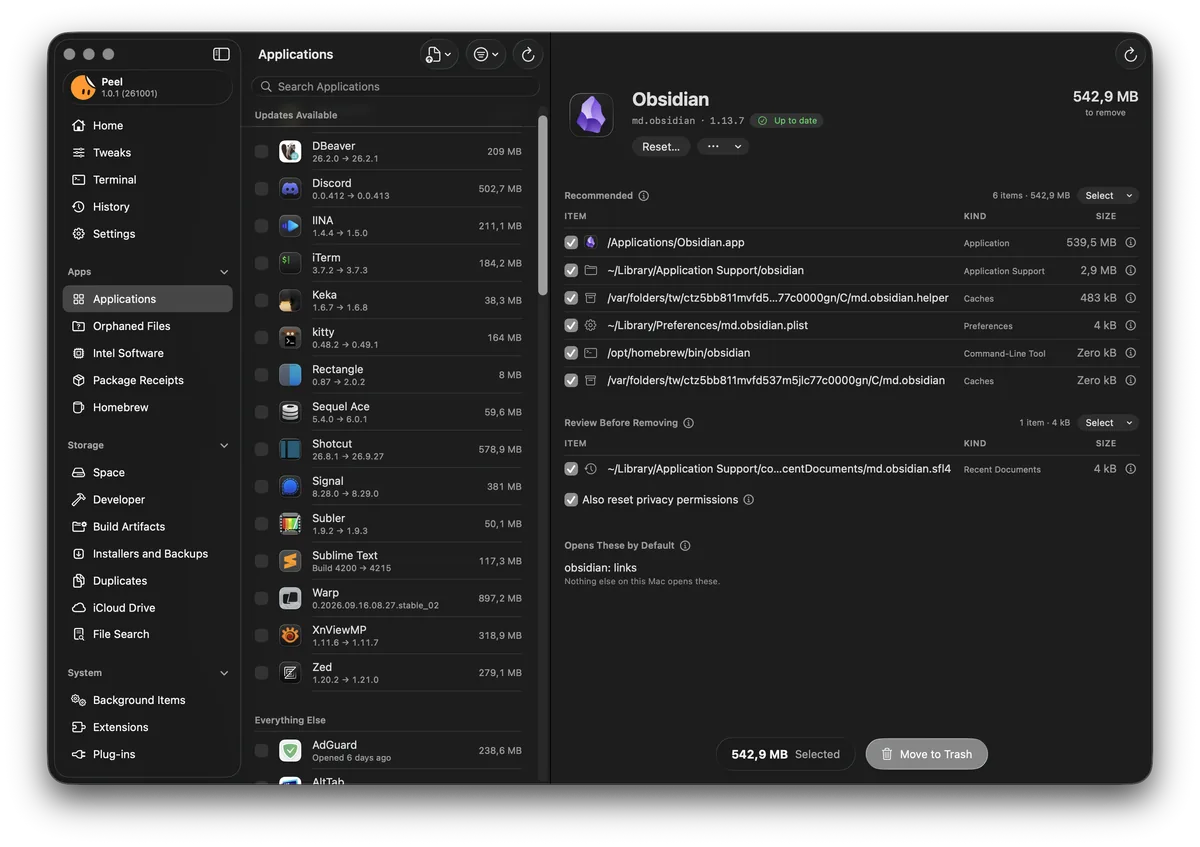Collapse the System sidebar section

(224, 673)
